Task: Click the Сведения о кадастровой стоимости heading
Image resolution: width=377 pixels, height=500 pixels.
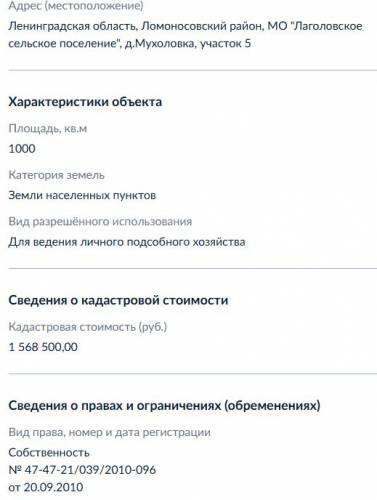Action: coord(118,300)
